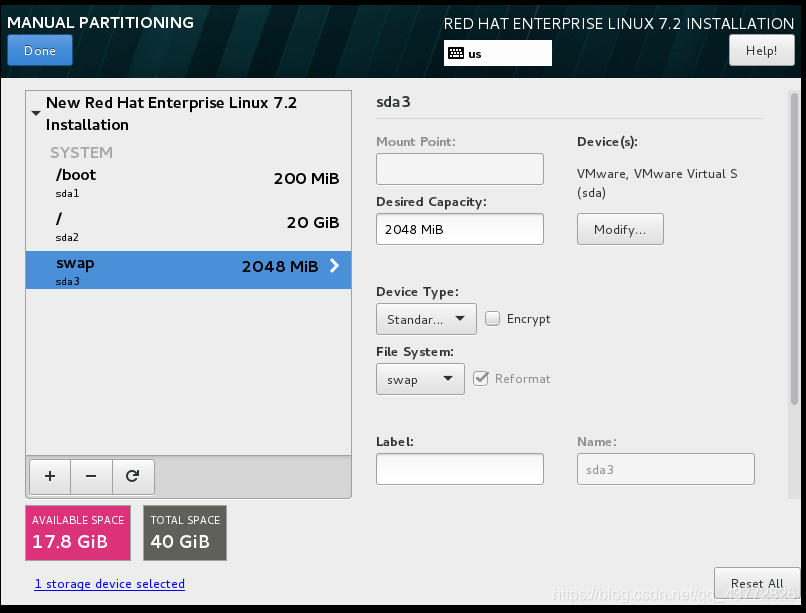Click the add mount point plus button
The height and width of the screenshot is (613, 806).
(x=50, y=476)
